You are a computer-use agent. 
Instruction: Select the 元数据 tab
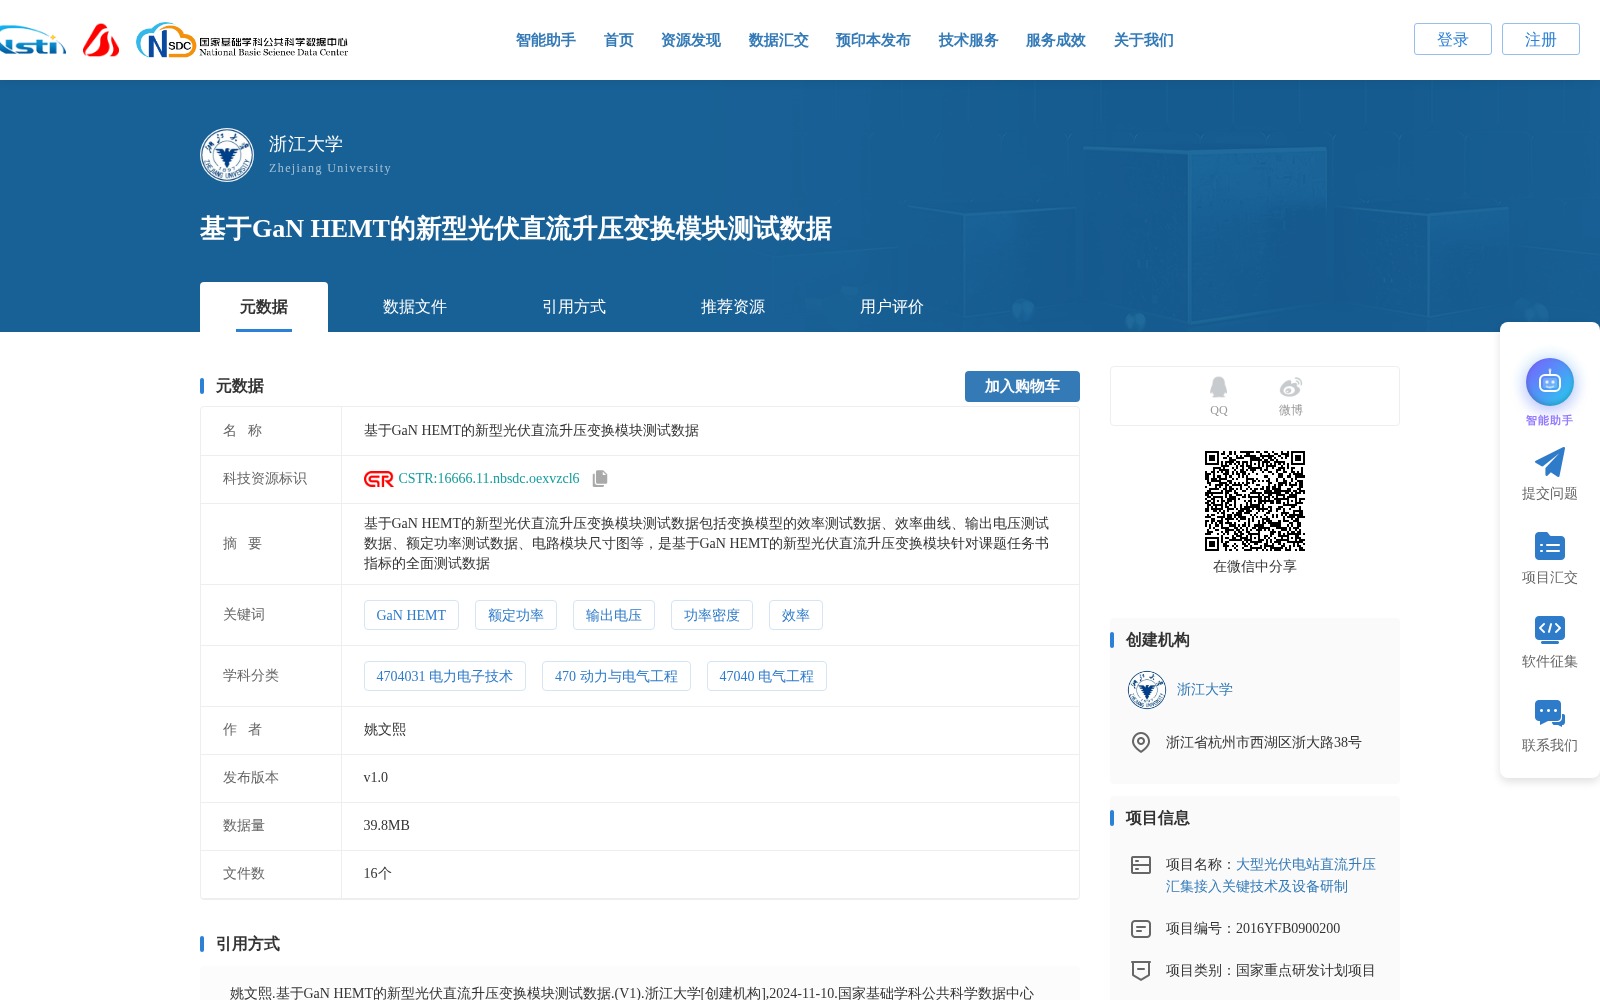(264, 307)
